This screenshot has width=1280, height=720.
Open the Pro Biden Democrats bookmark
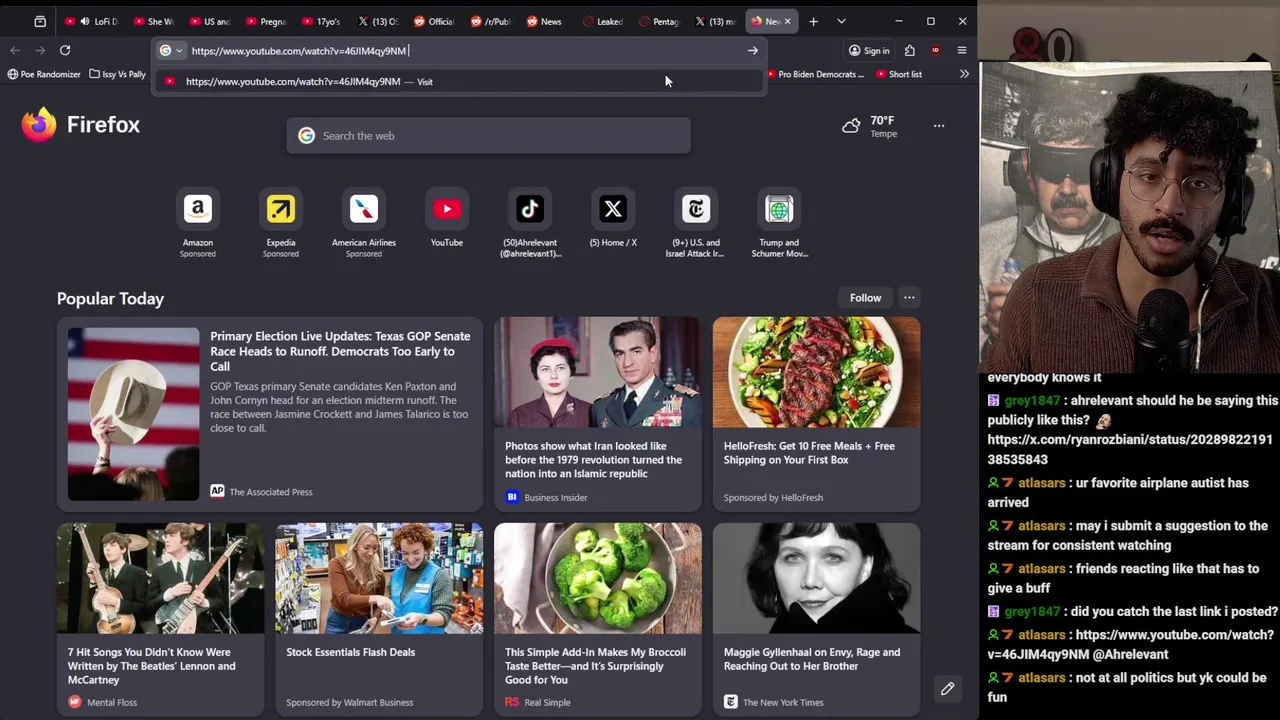pyautogui.click(x=814, y=74)
